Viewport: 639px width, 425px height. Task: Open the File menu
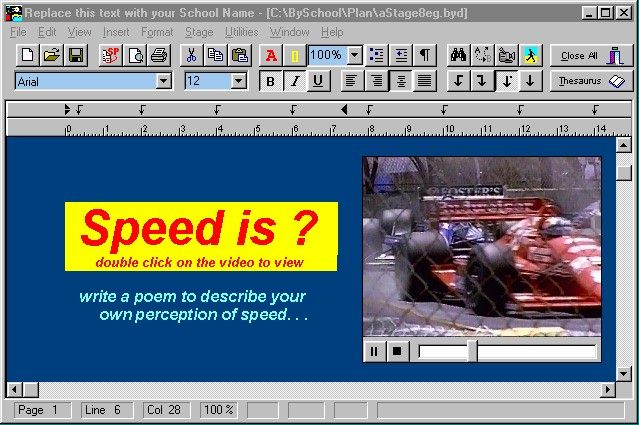18,32
